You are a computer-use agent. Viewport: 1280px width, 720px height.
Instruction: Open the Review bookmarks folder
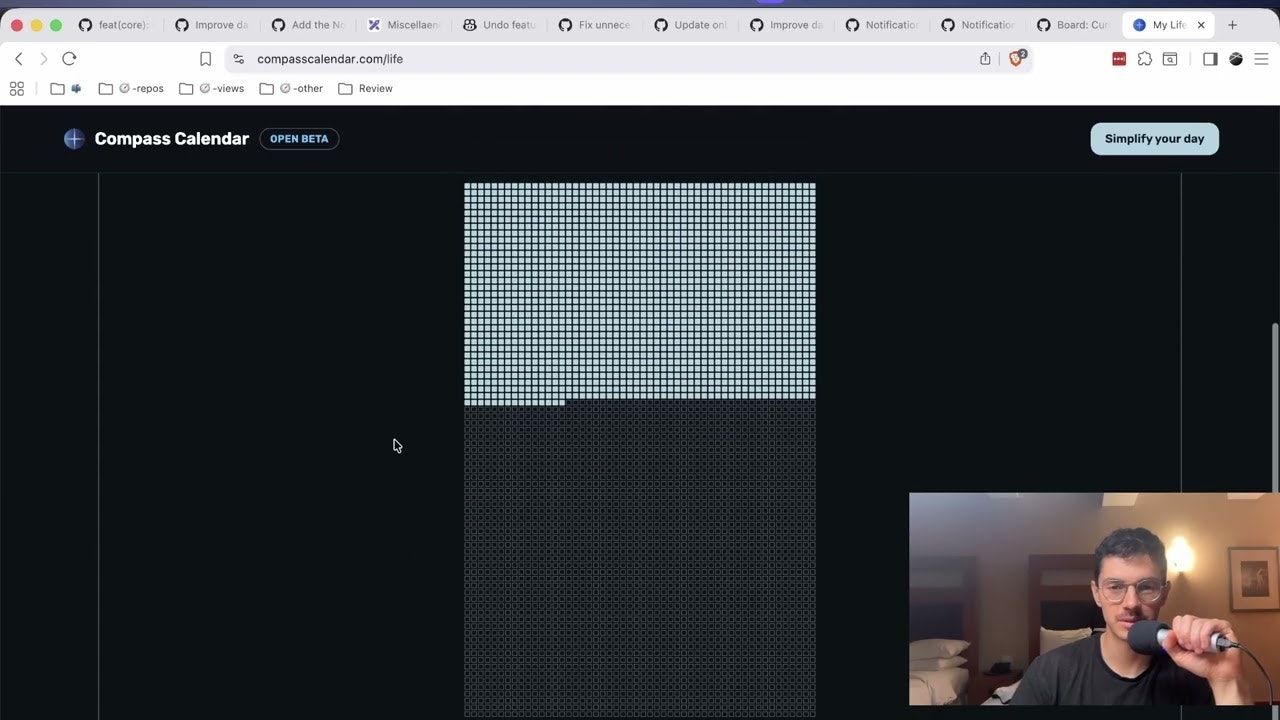[365, 88]
